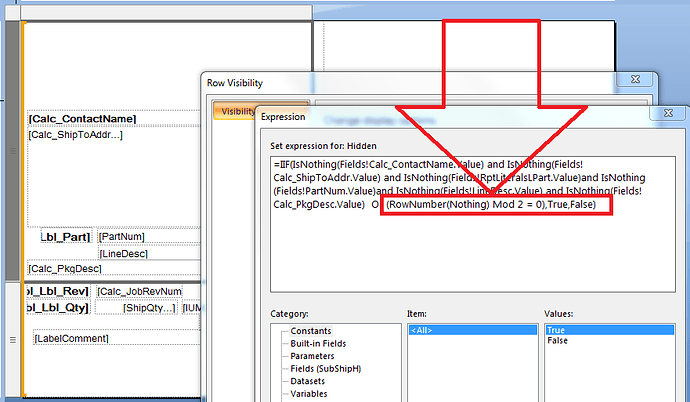
Task: Select the [PartNum] field cell
Action: coord(148,237)
